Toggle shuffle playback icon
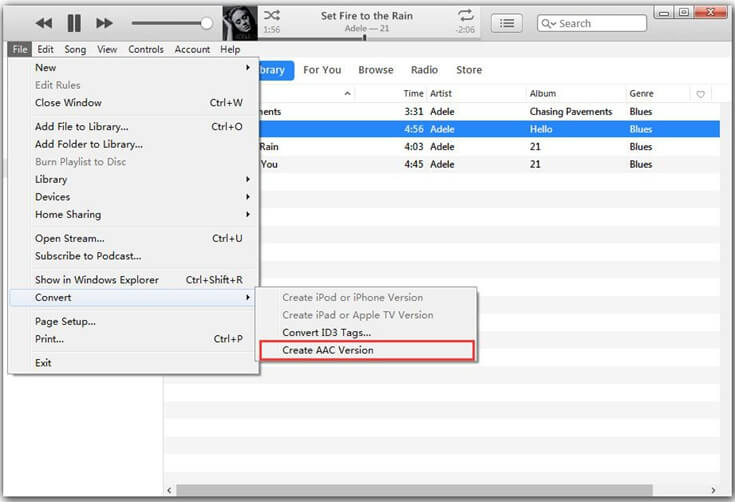The width and height of the screenshot is (735, 502). pyautogui.click(x=272, y=15)
